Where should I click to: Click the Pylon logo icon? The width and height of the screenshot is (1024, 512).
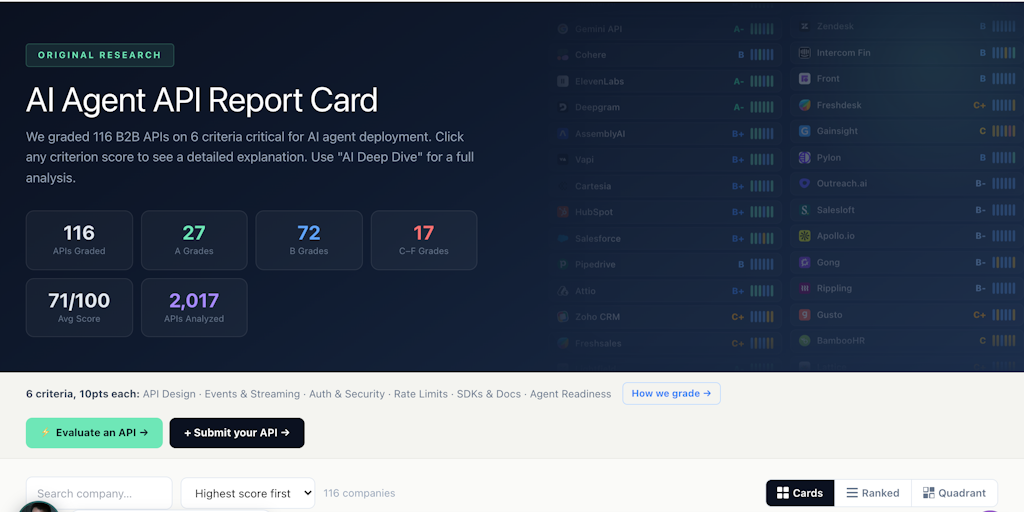(805, 157)
